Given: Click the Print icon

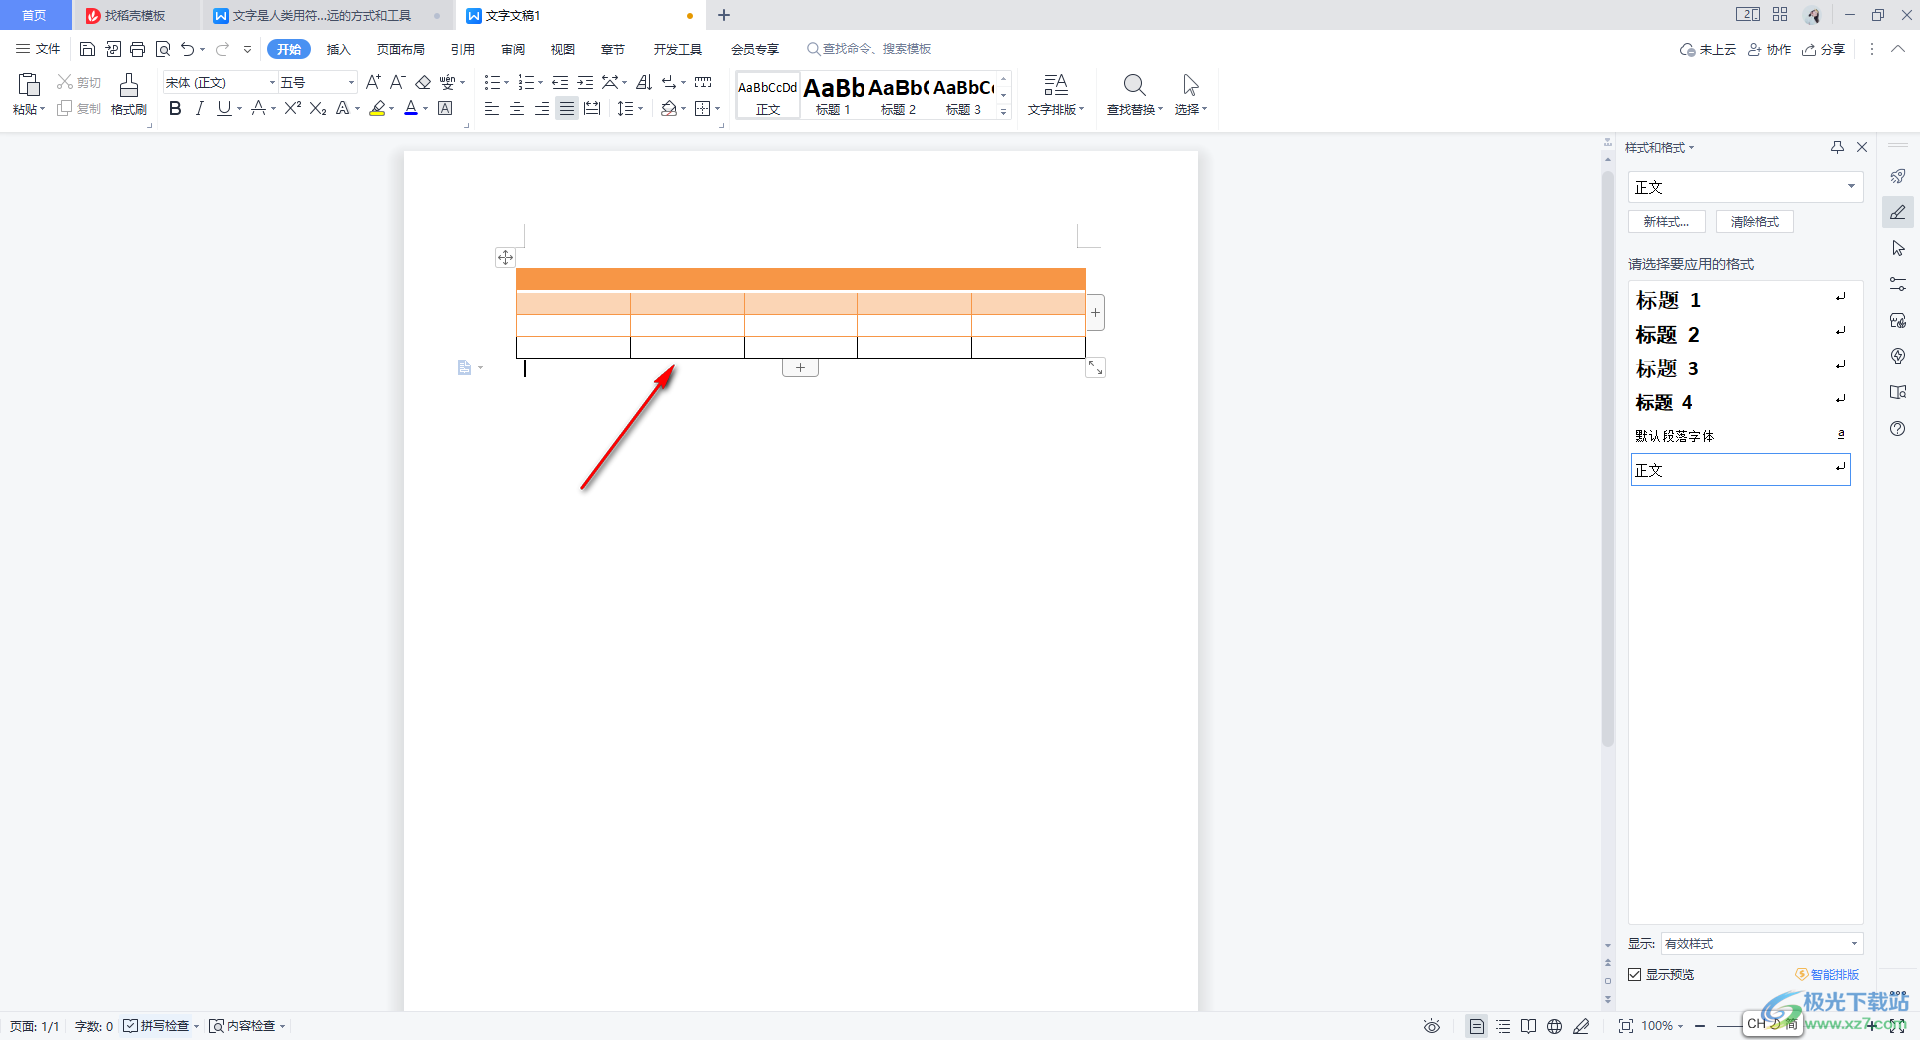Looking at the screenshot, I should [x=138, y=49].
